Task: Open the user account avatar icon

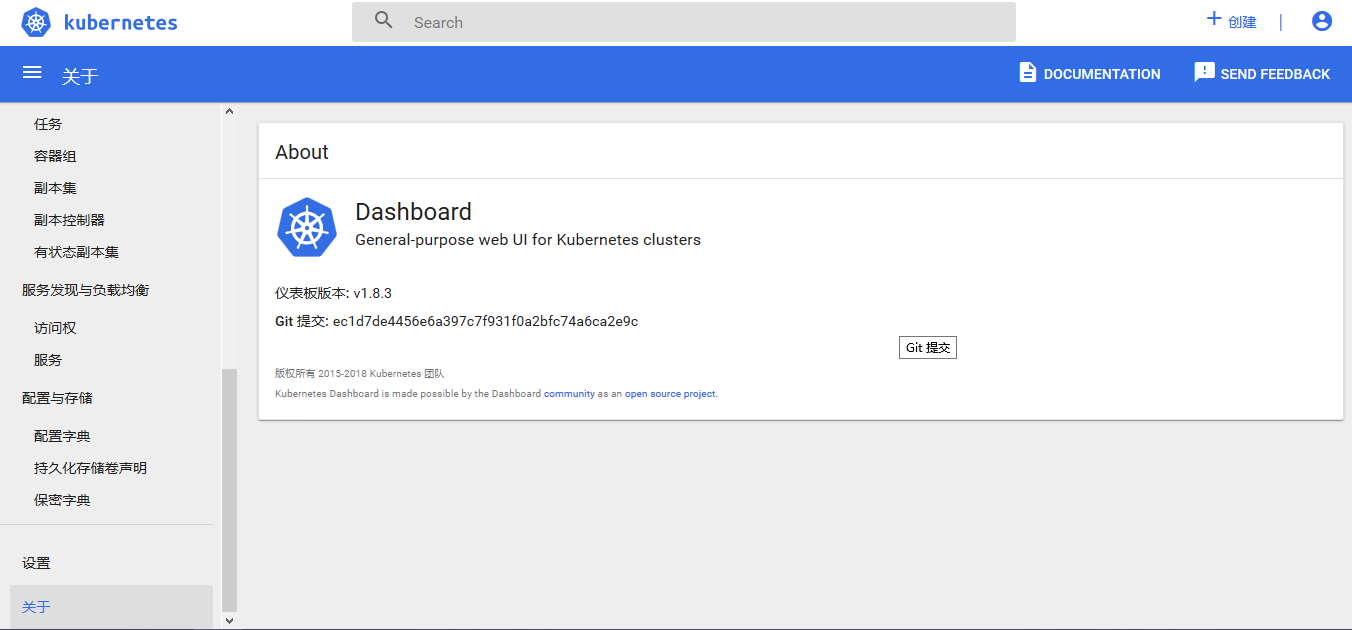Action: pyautogui.click(x=1322, y=21)
